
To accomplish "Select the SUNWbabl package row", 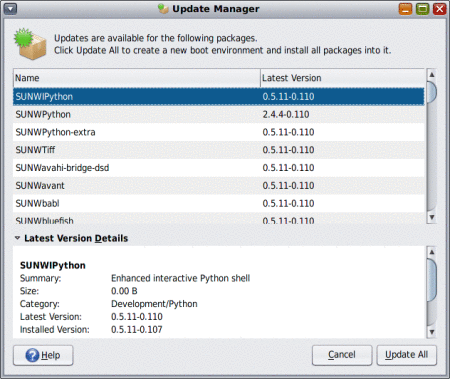I will click(x=219, y=203).
